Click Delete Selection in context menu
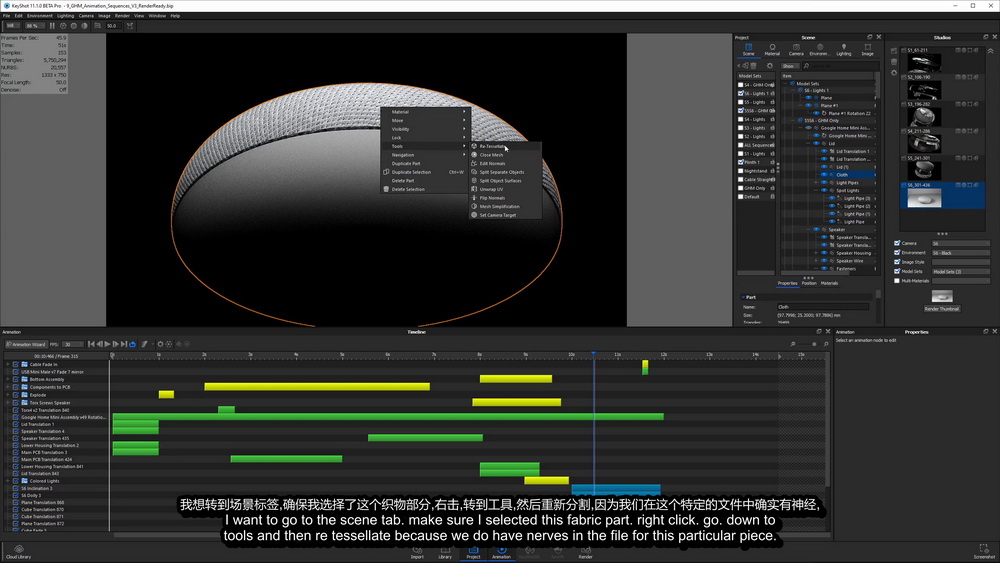1000x563 pixels. pyautogui.click(x=425, y=189)
